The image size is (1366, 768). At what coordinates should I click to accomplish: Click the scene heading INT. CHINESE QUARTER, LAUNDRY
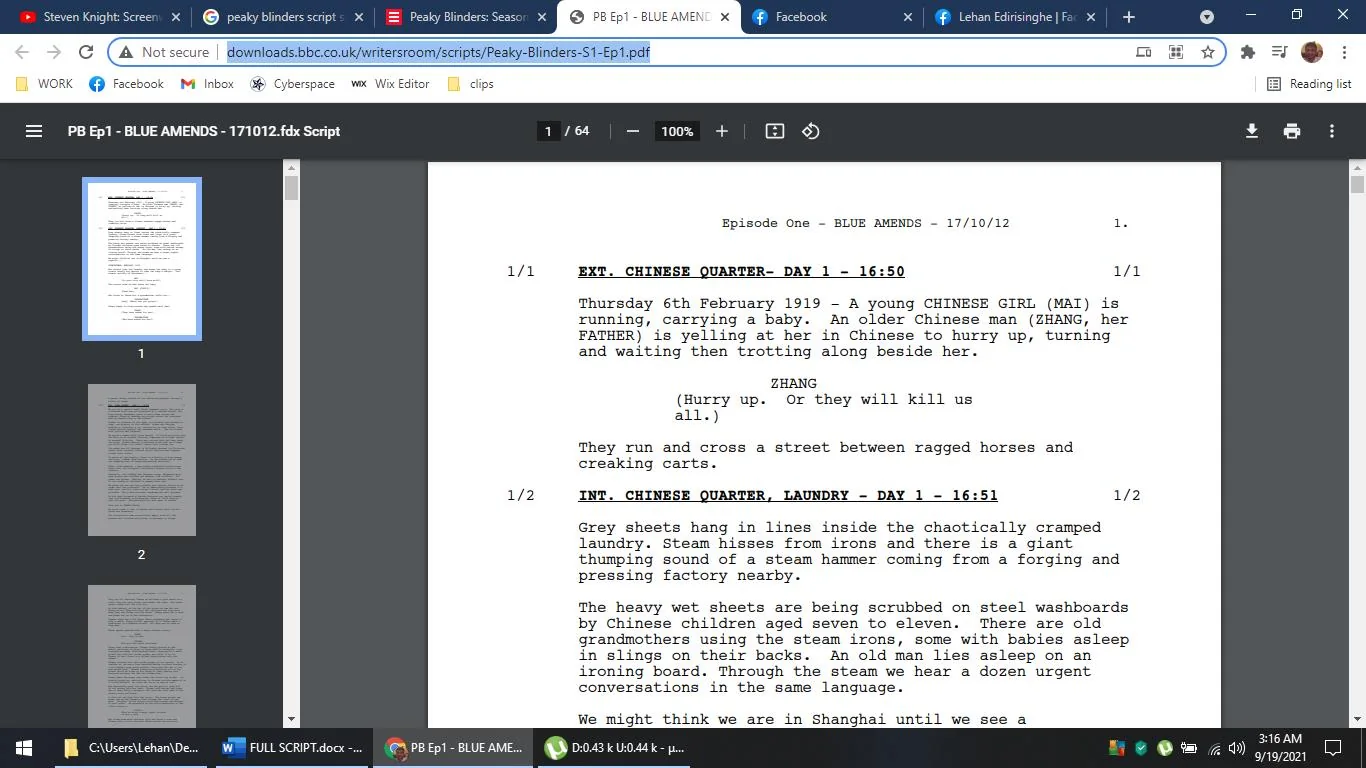click(x=788, y=496)
